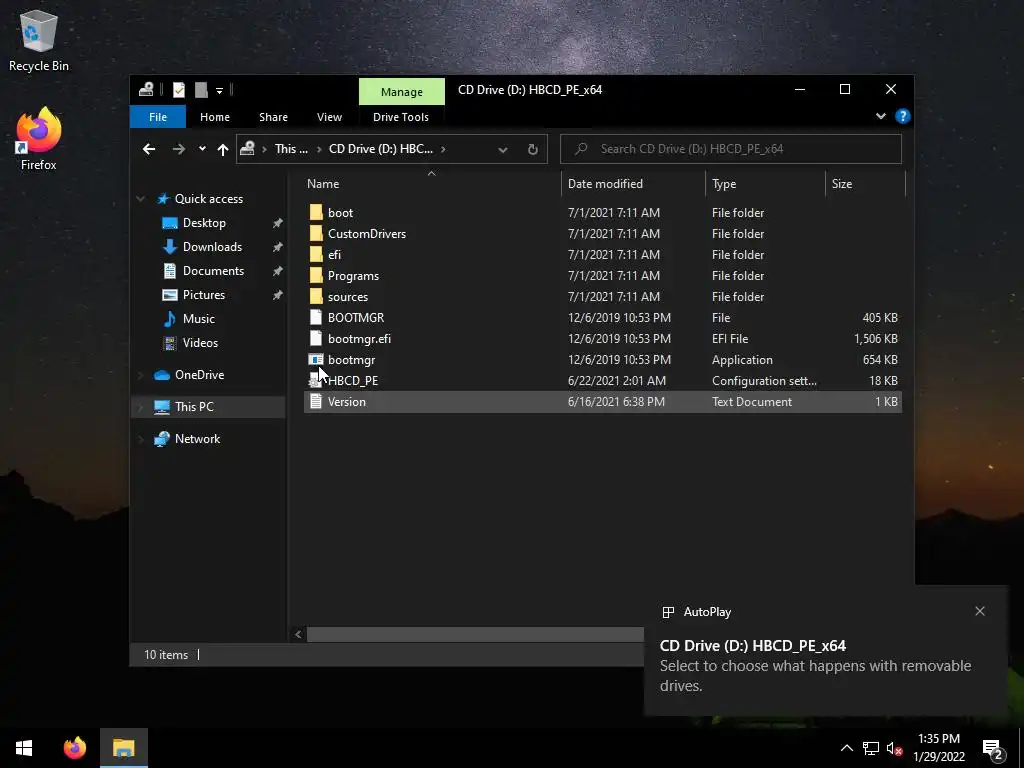The height and width of the screenshot is (768, 1024).
Task: Select Network in navigation pane
Action: click(x=197, y=439)
